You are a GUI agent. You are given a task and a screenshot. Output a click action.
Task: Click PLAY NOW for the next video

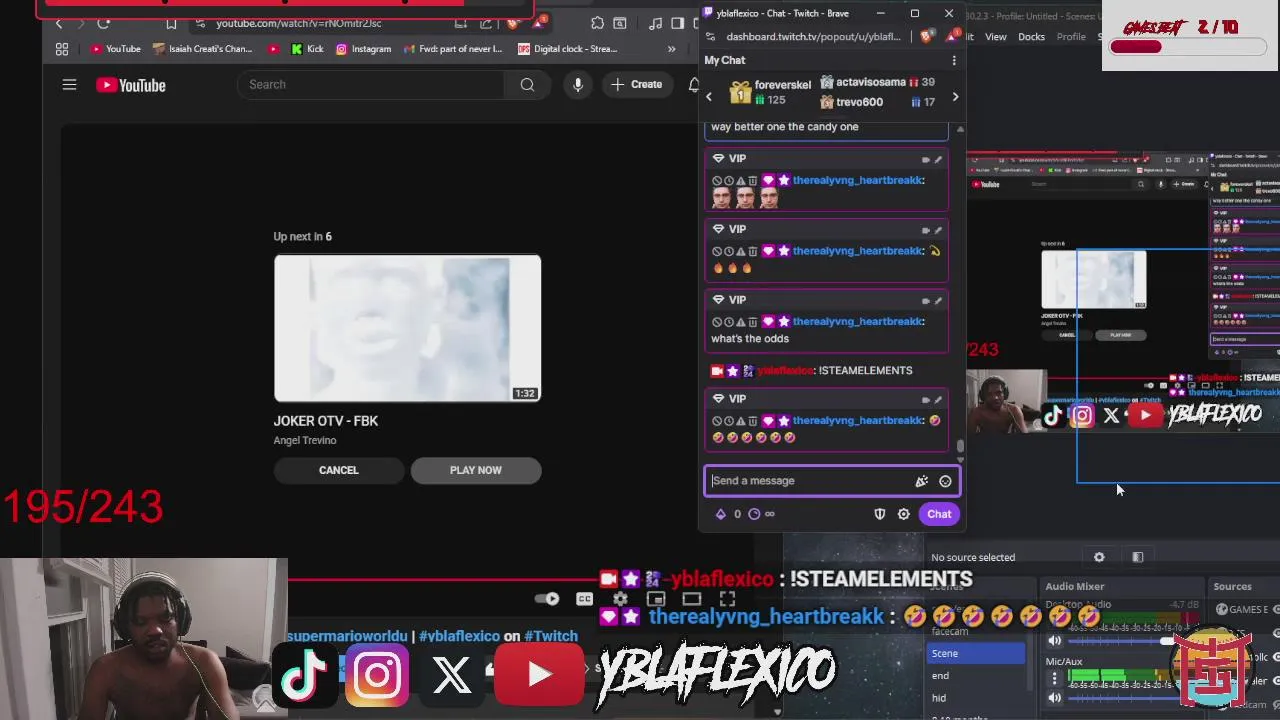coord(476,470)
